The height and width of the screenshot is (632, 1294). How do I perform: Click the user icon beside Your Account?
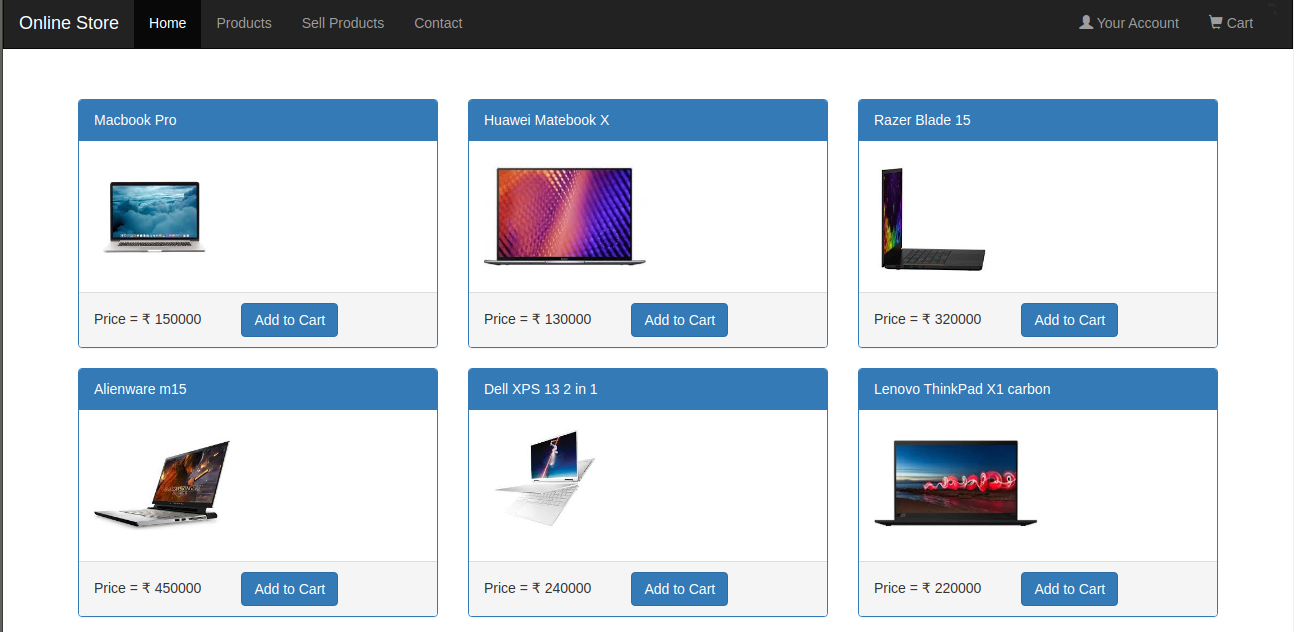[1086, 22]
